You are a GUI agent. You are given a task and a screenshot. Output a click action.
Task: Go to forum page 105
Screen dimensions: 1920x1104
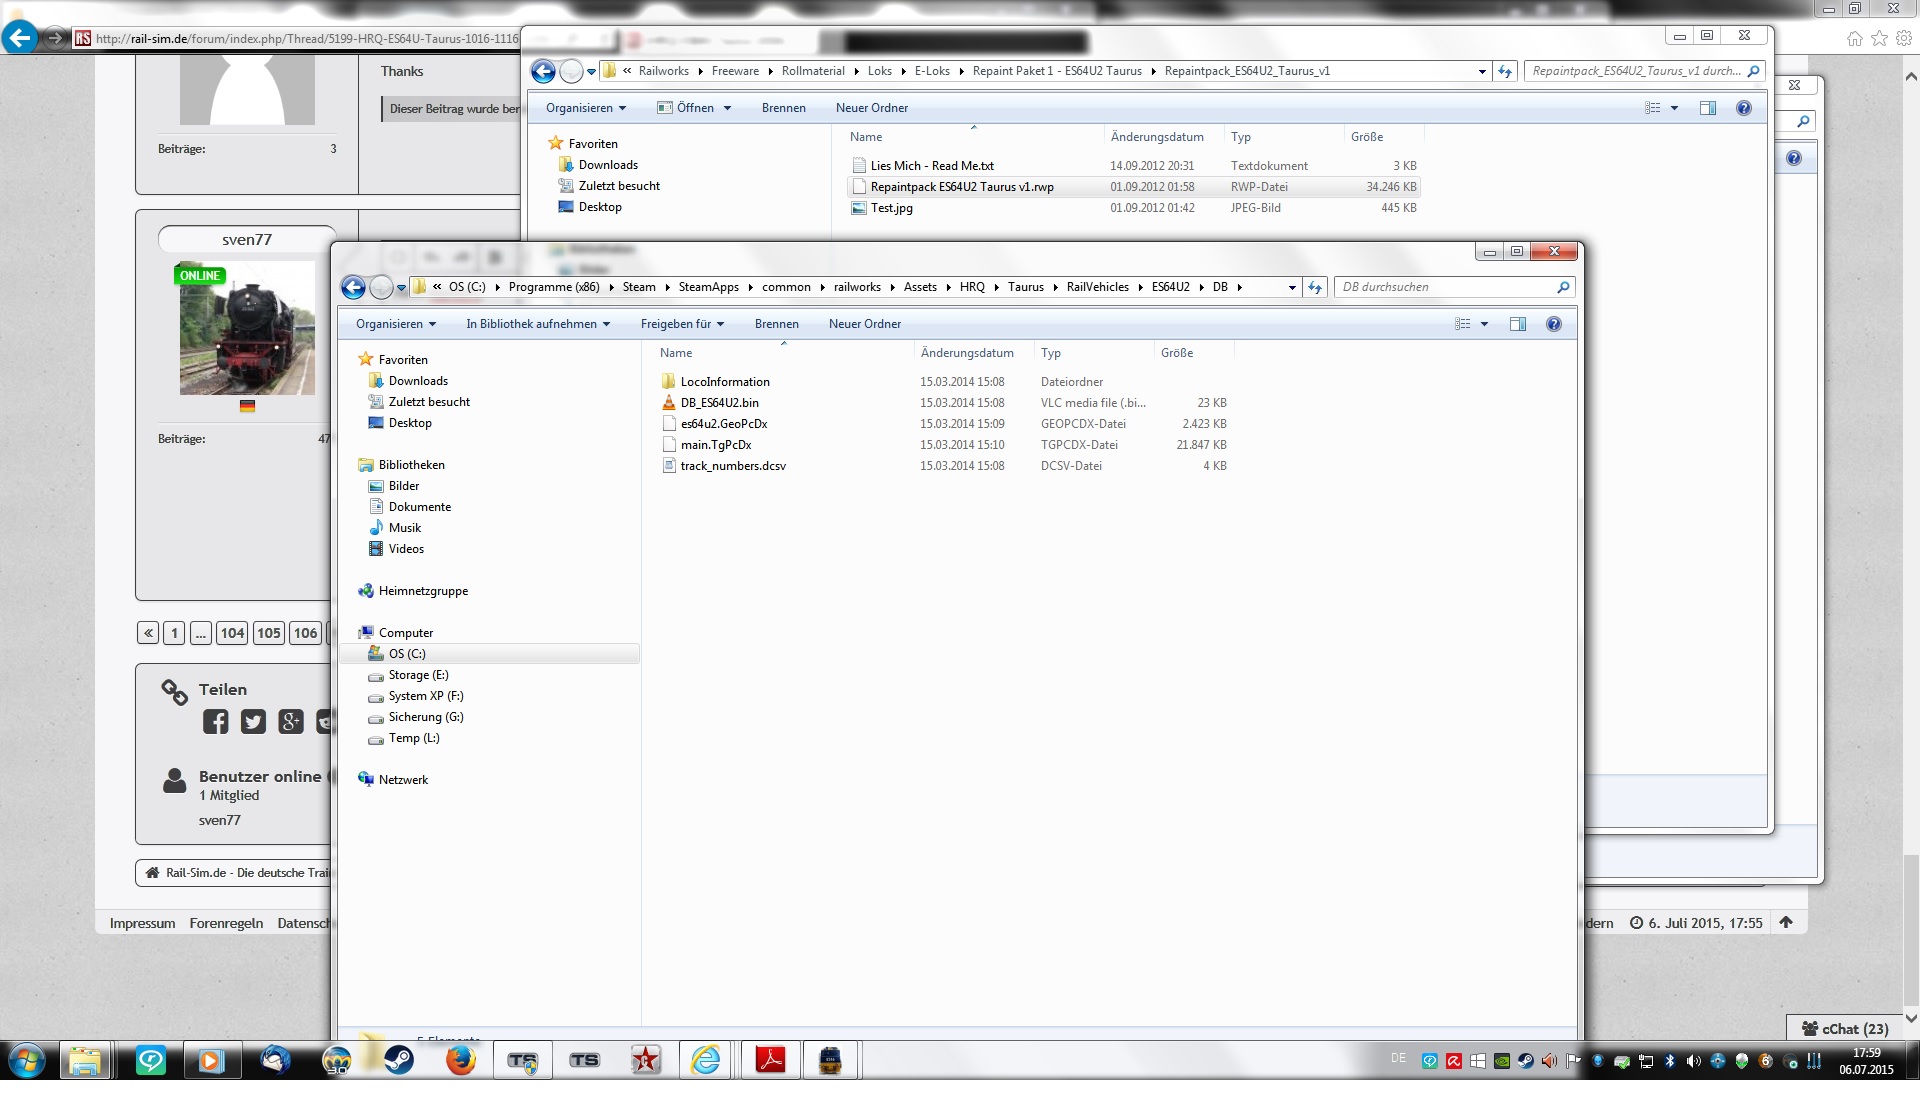[268, 633]
